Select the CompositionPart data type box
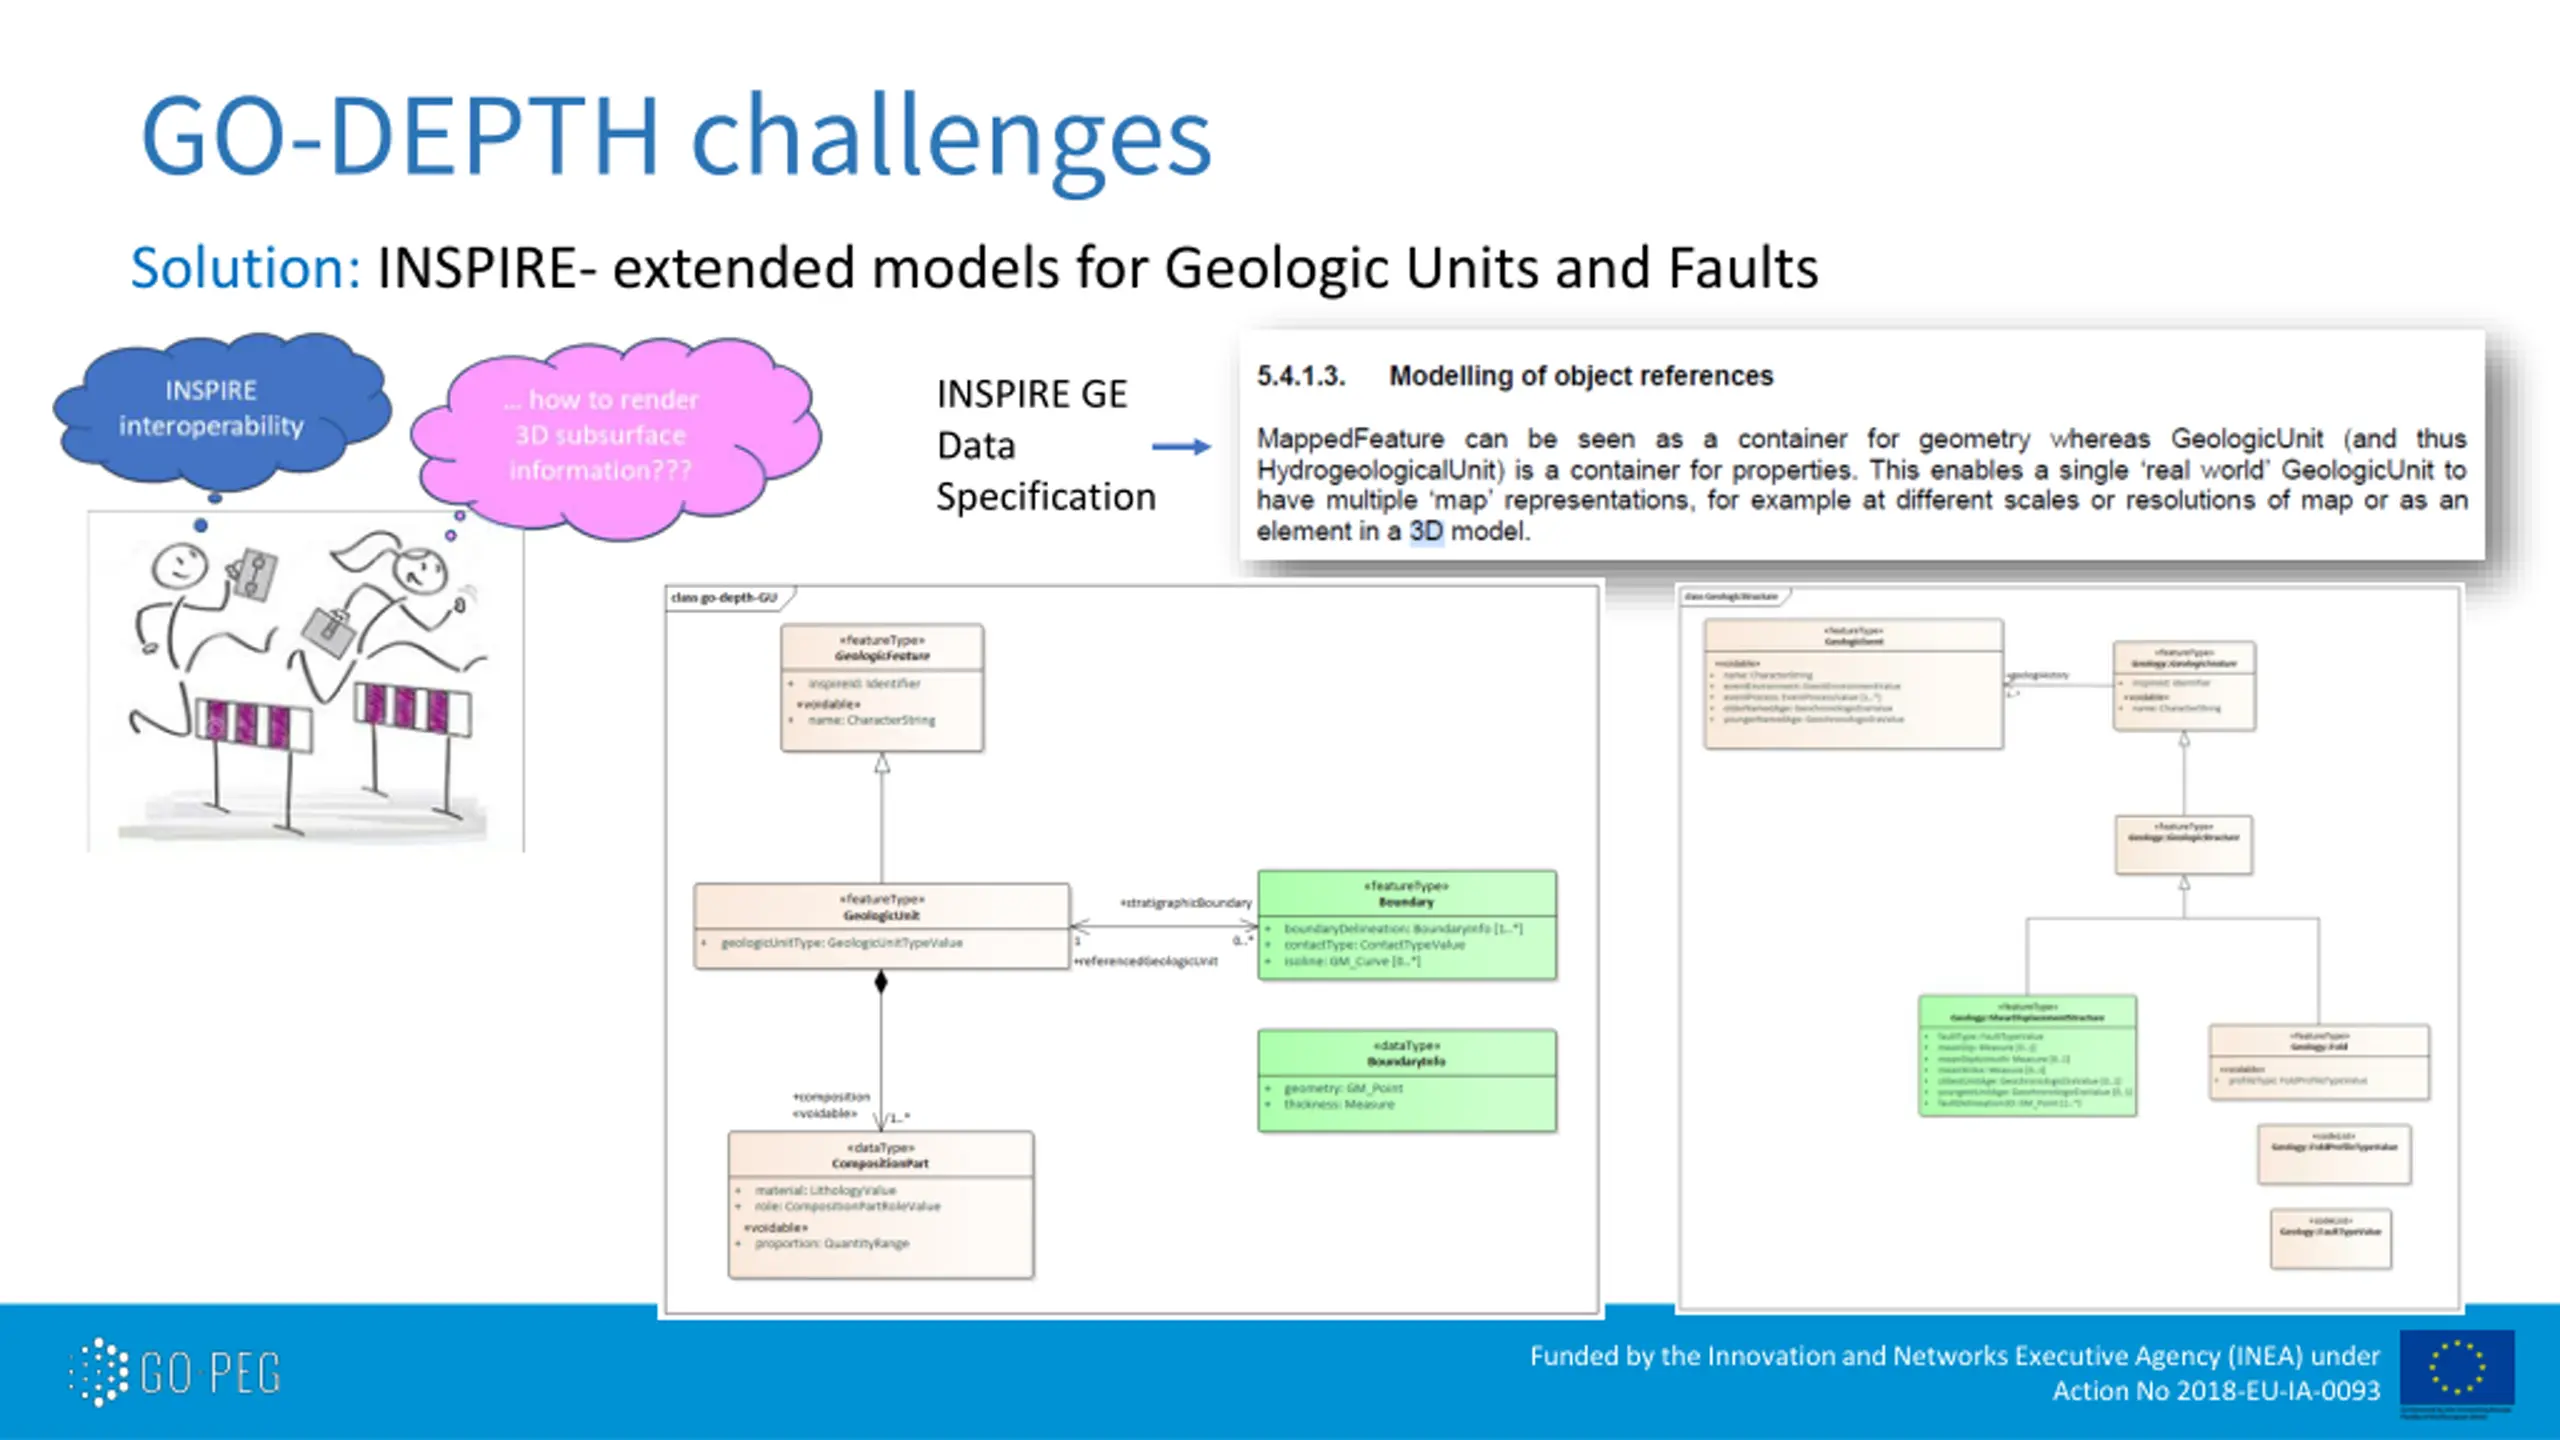 [x=881, y=1205]
